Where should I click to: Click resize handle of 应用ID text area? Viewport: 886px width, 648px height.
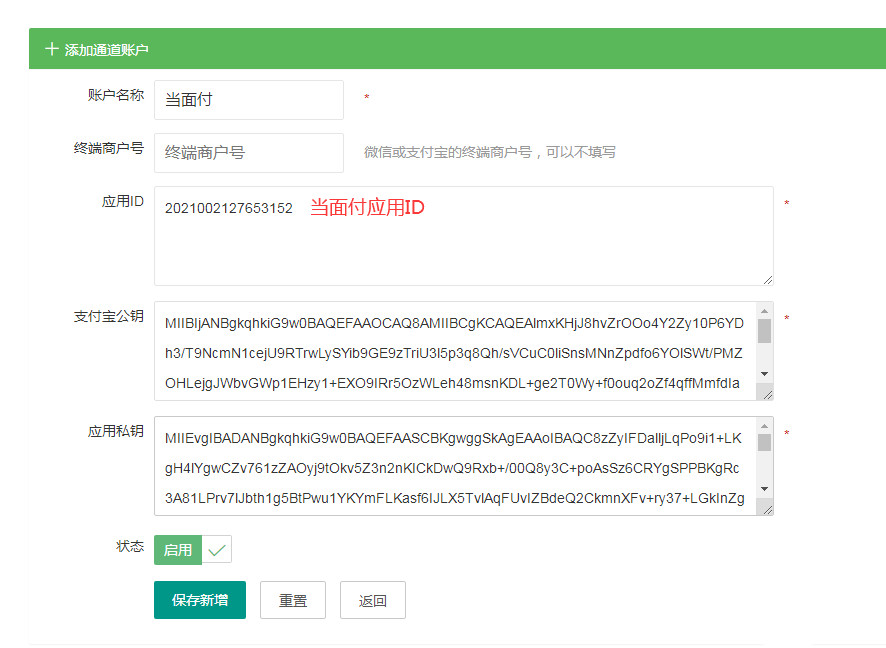click(x=767, y=279)
